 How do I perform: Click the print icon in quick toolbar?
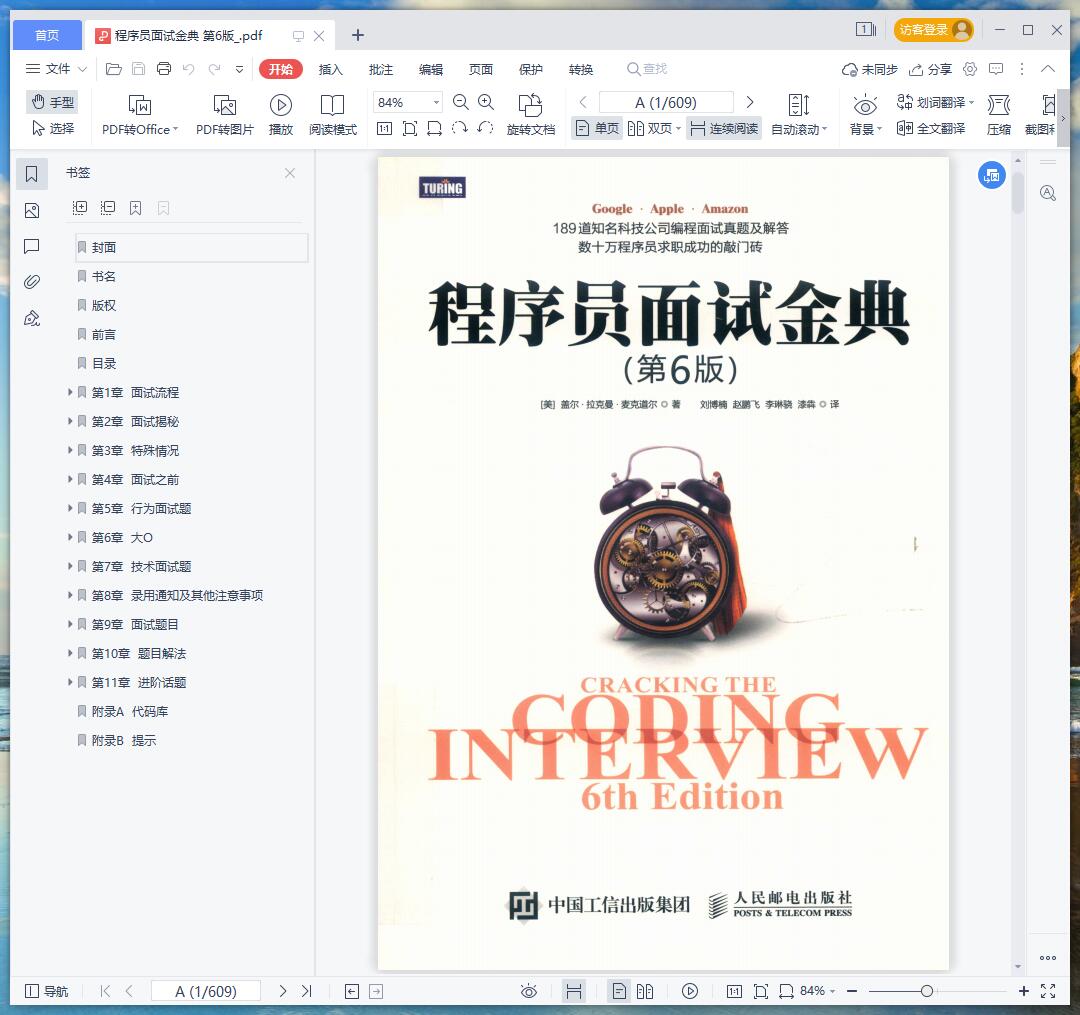(x=164, y=69)
